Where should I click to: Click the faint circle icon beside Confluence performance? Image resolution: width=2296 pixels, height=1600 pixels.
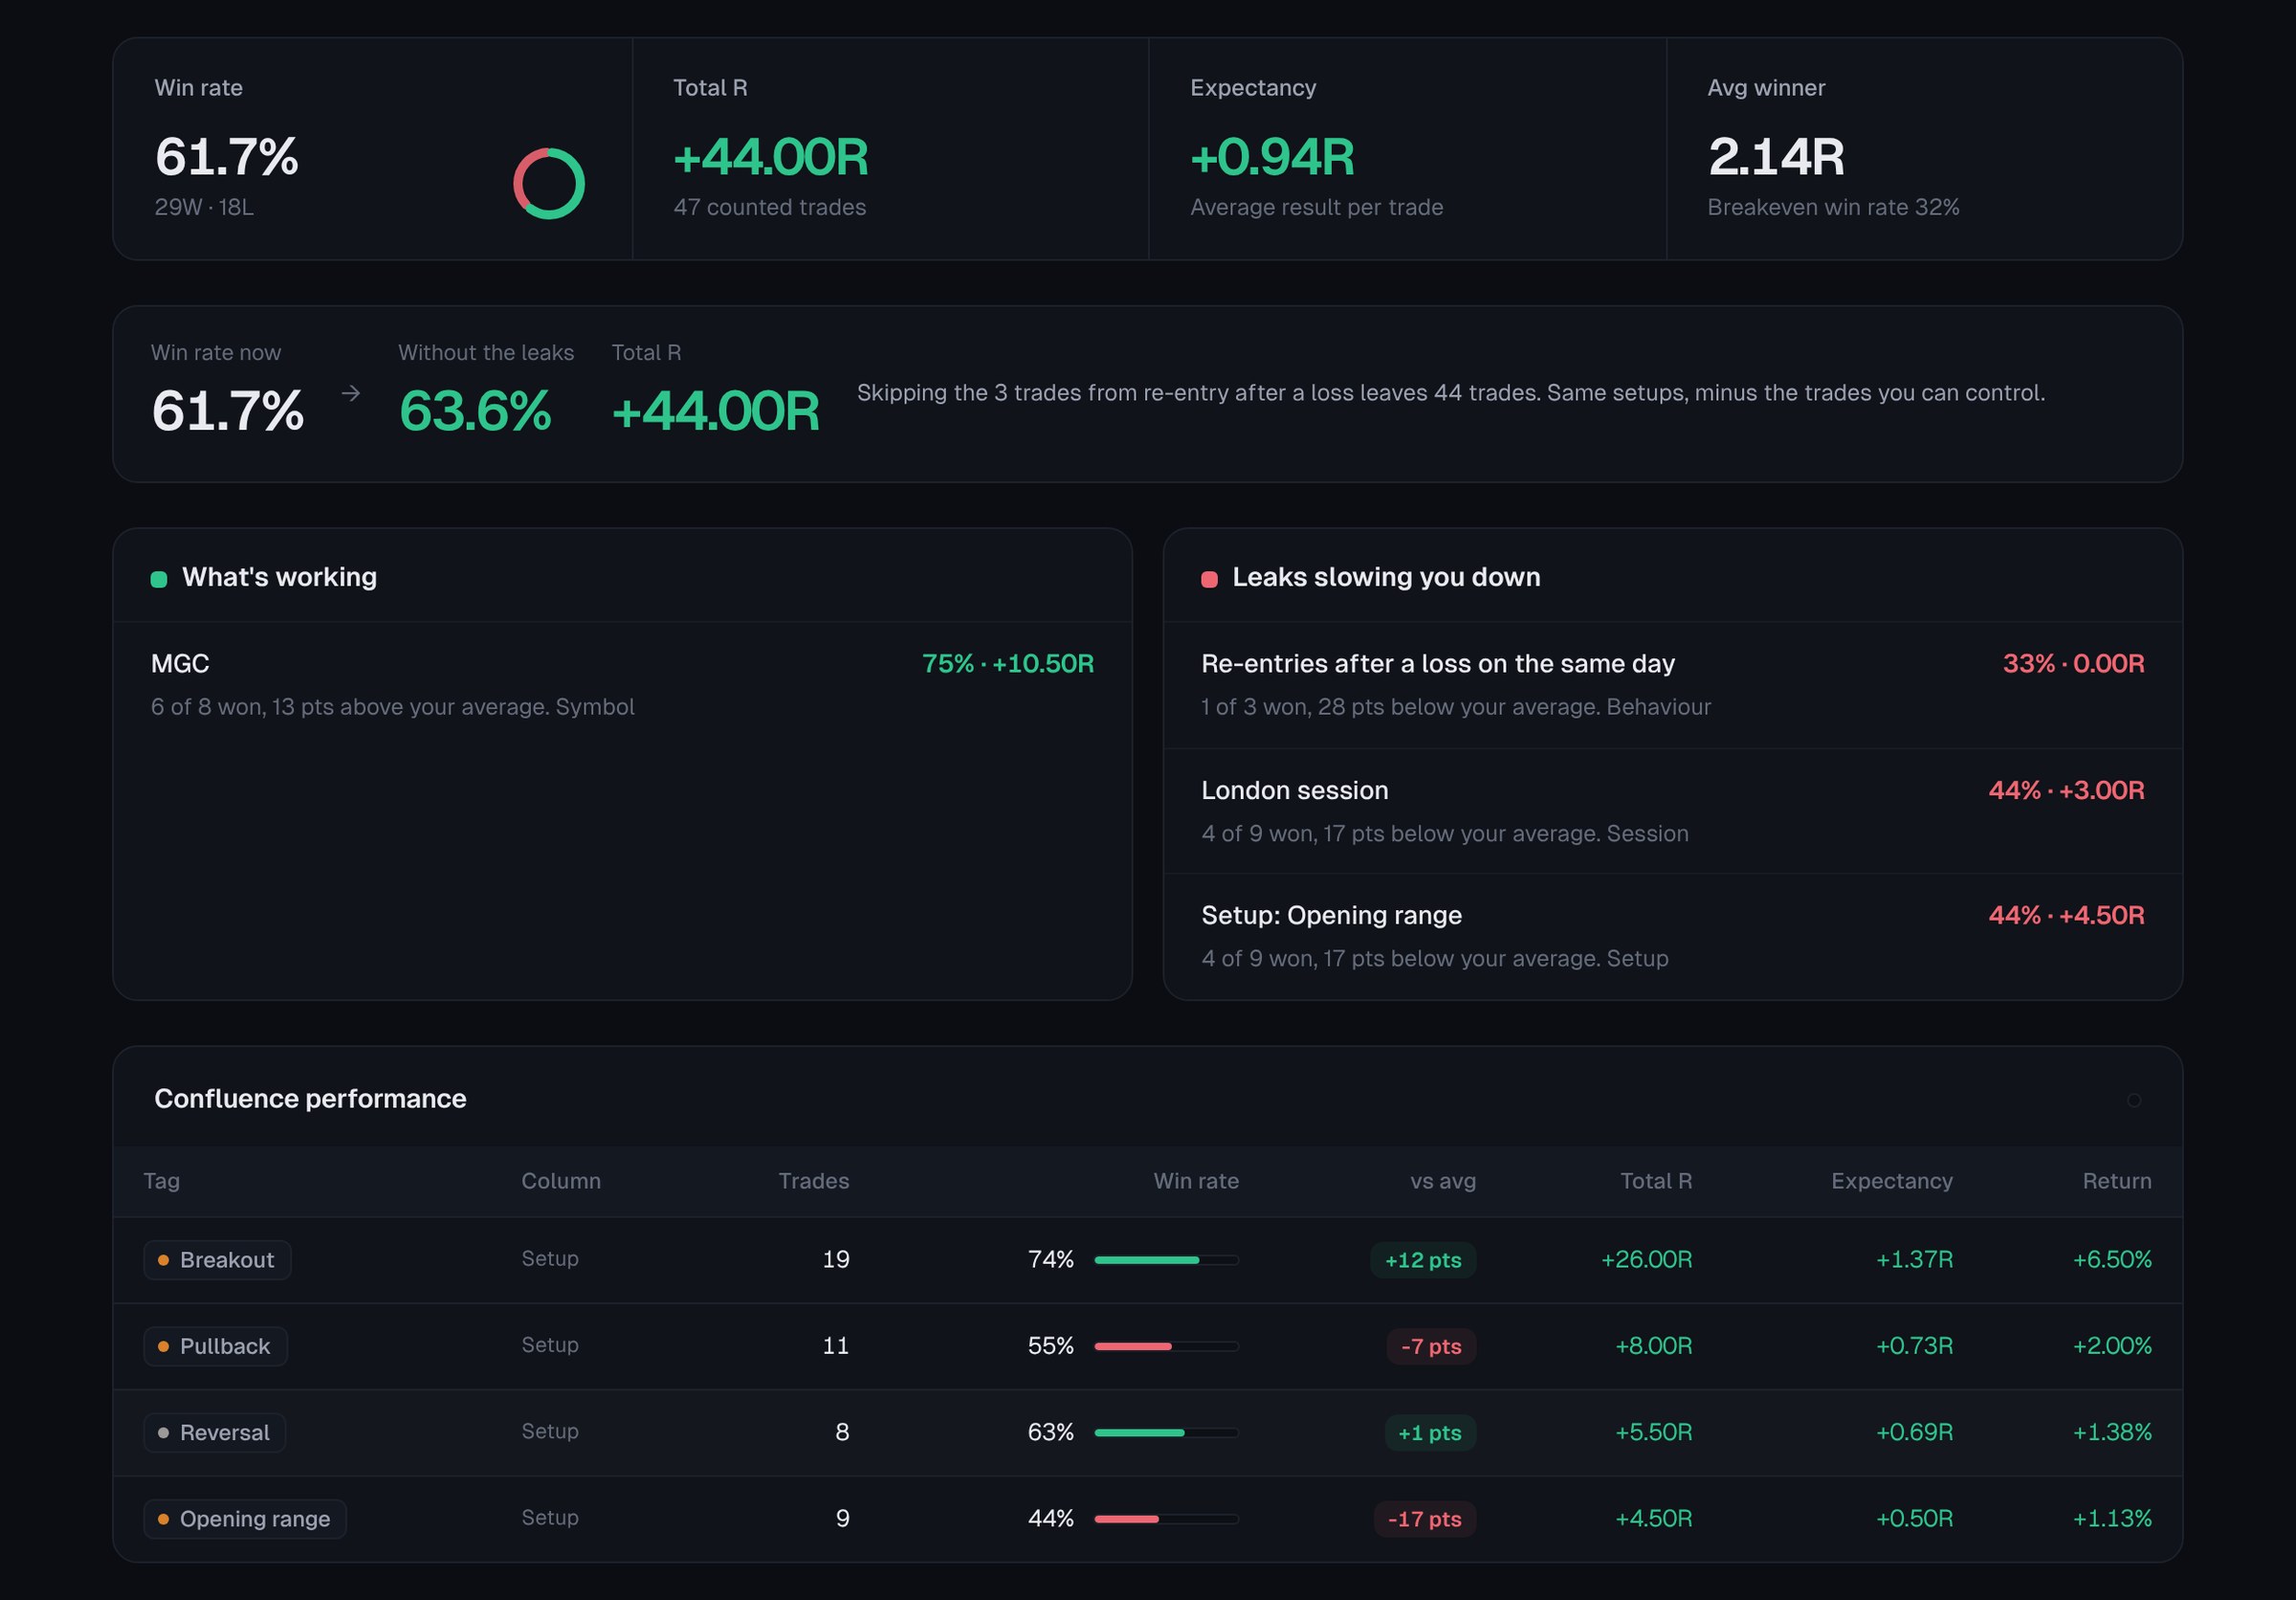[x=2134, y=1100]
